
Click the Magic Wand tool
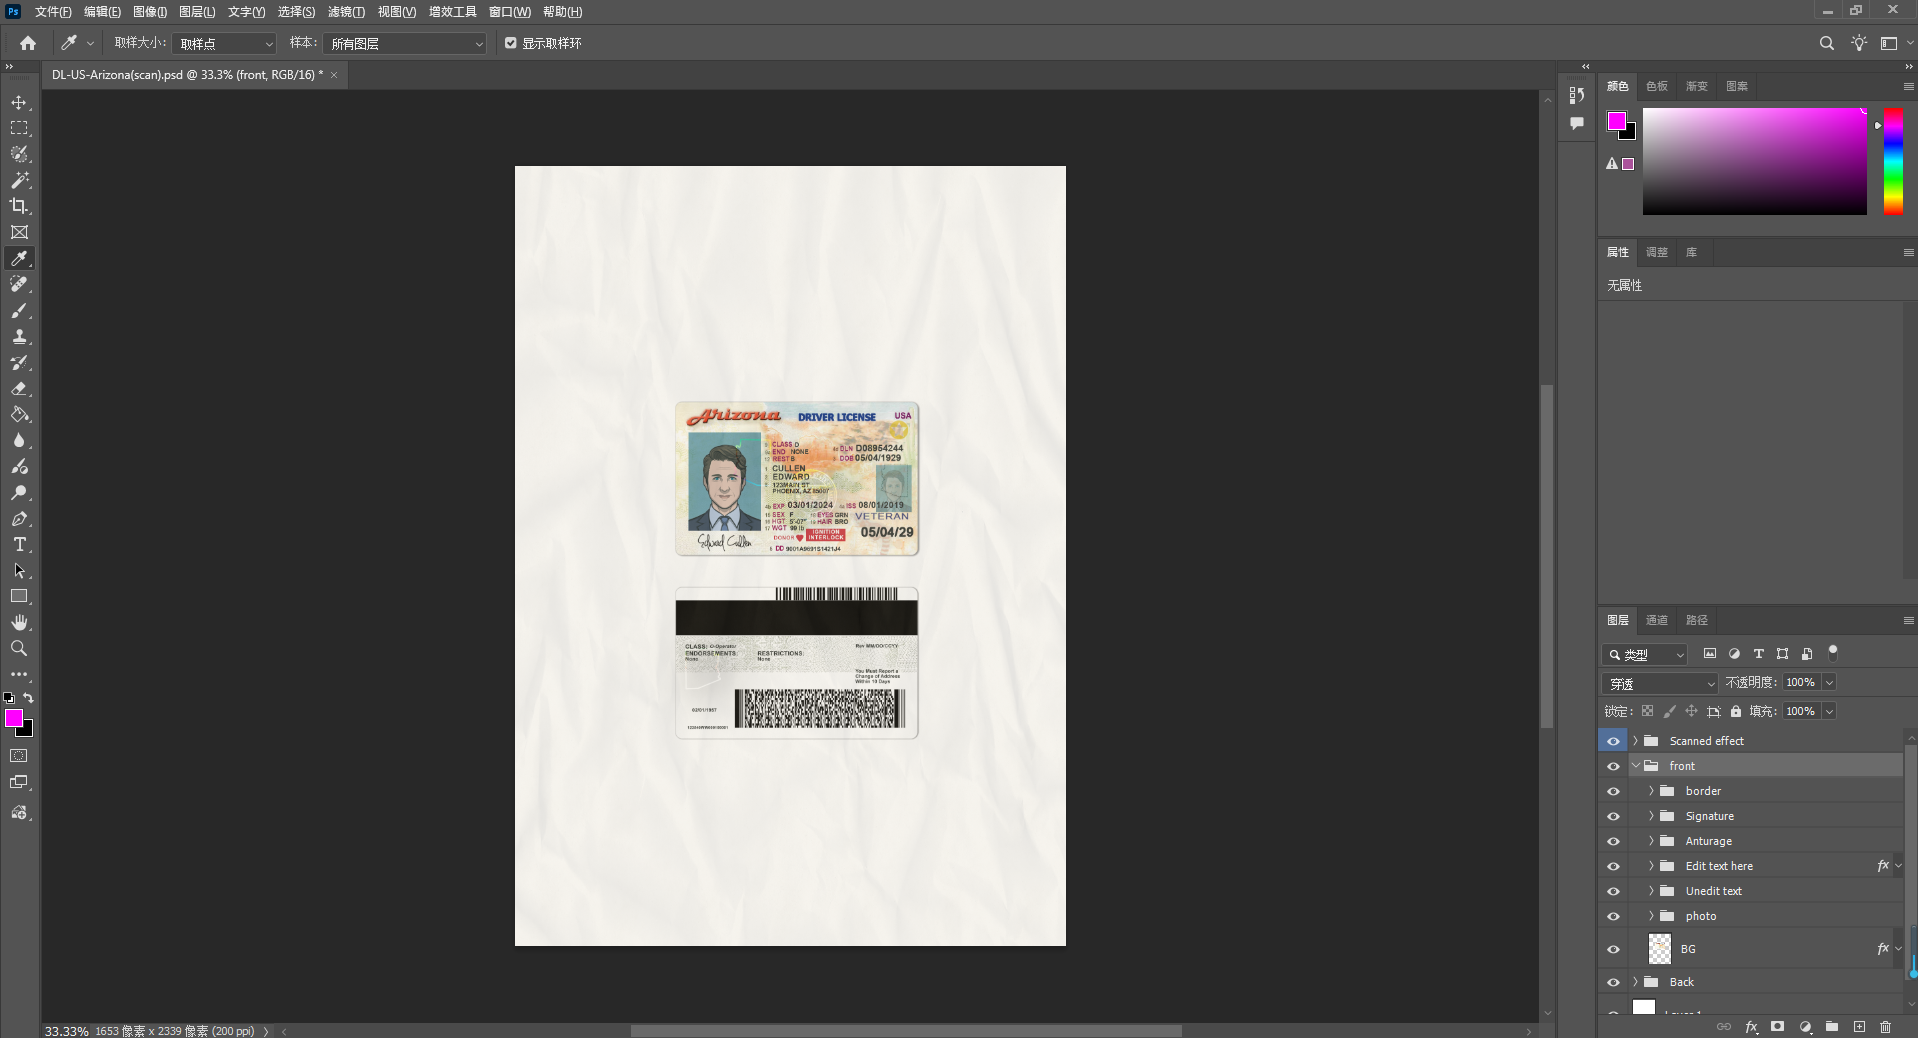[19, 180]
